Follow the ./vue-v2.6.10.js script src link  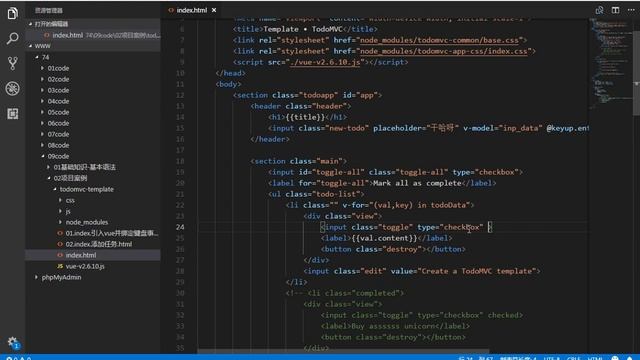point(325,62)
